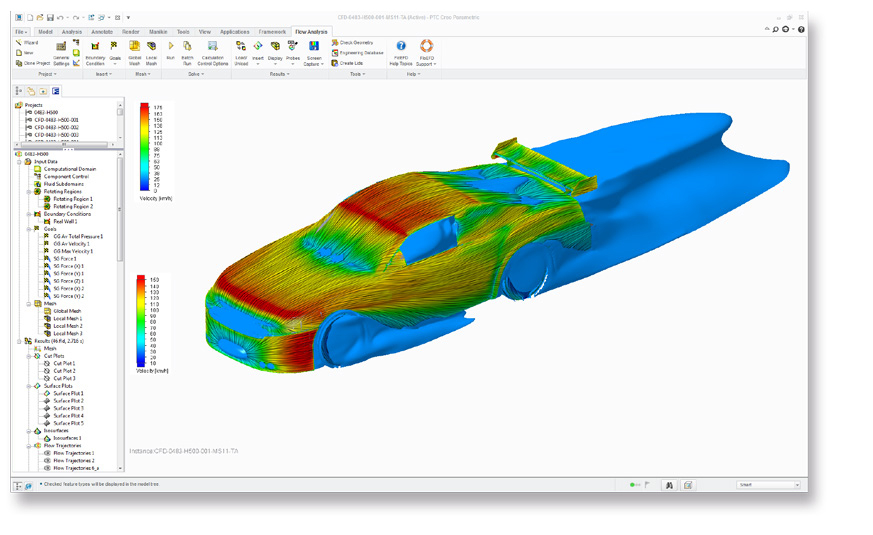Open Global Mesh settings
The height and width of the screenshot is (535, 873).
(134, 53)
